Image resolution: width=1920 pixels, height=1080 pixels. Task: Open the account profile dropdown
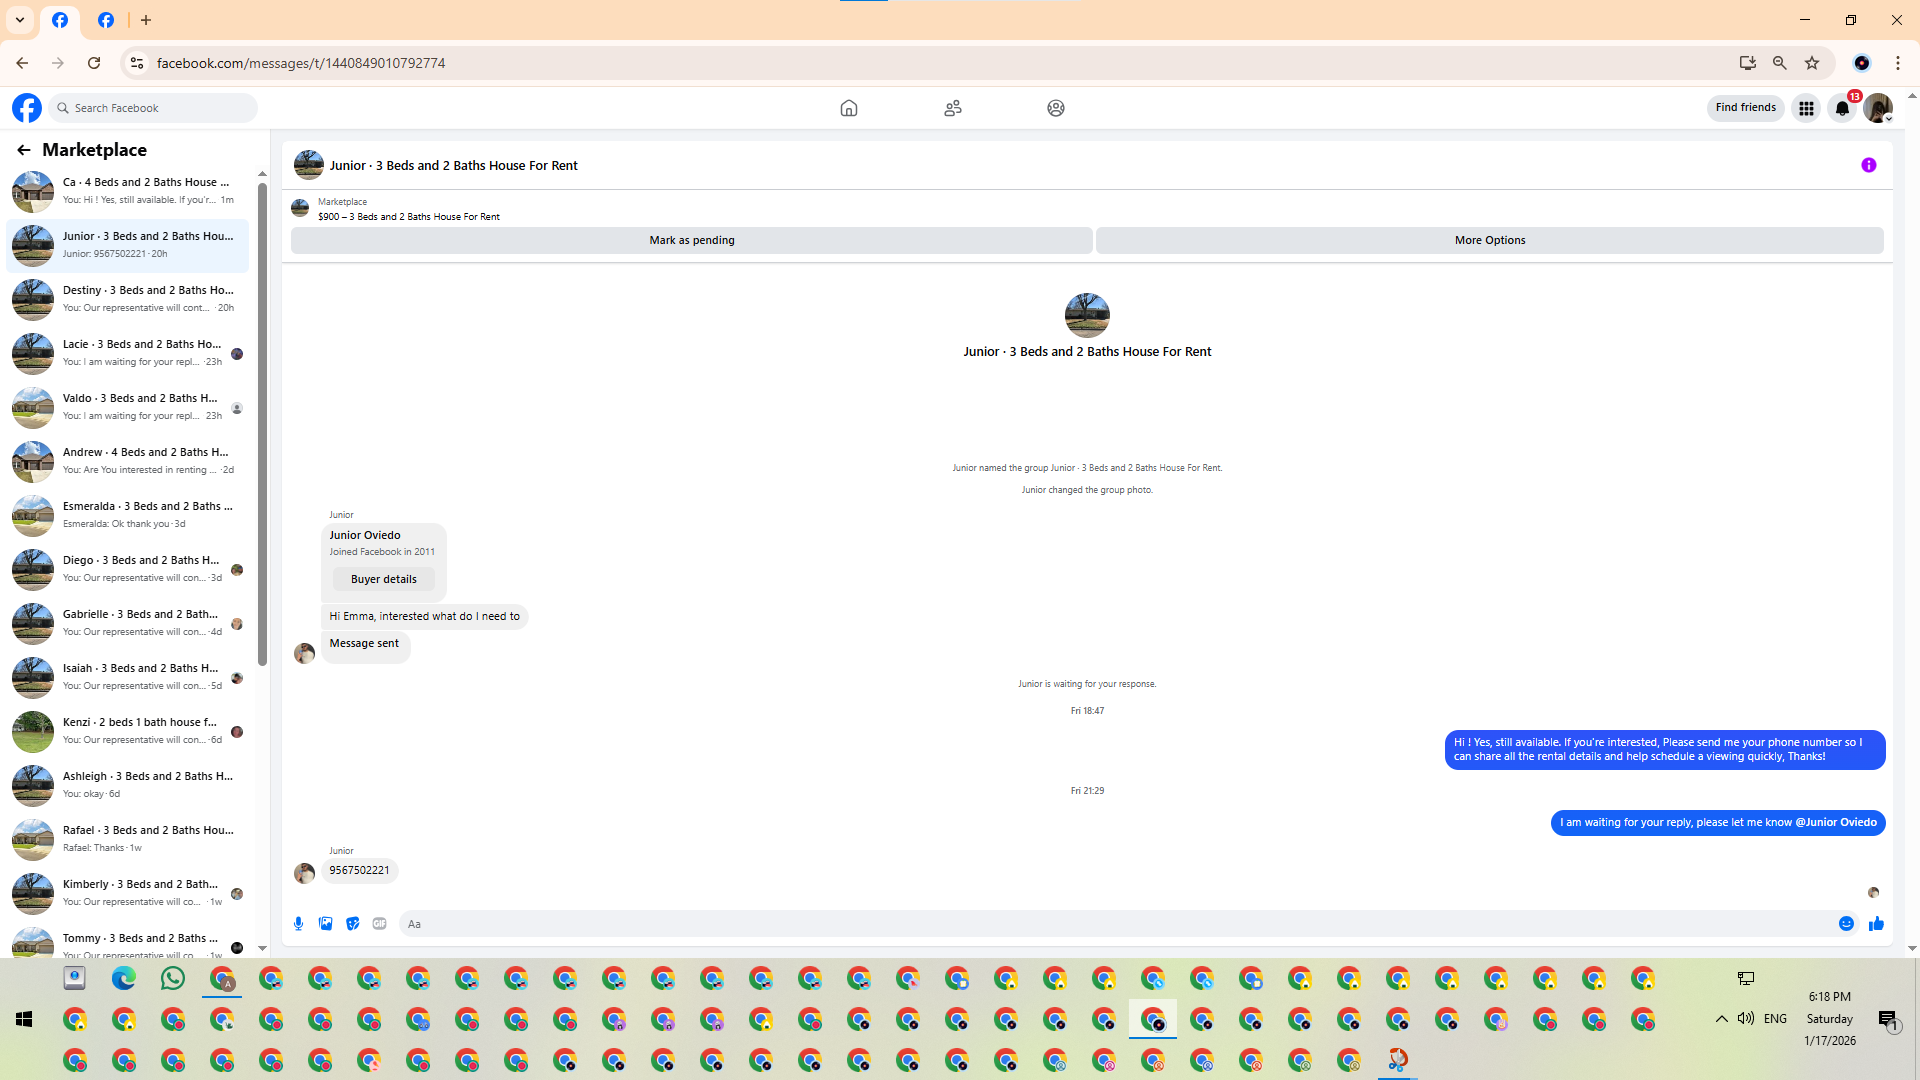[x=1878, y=108]
